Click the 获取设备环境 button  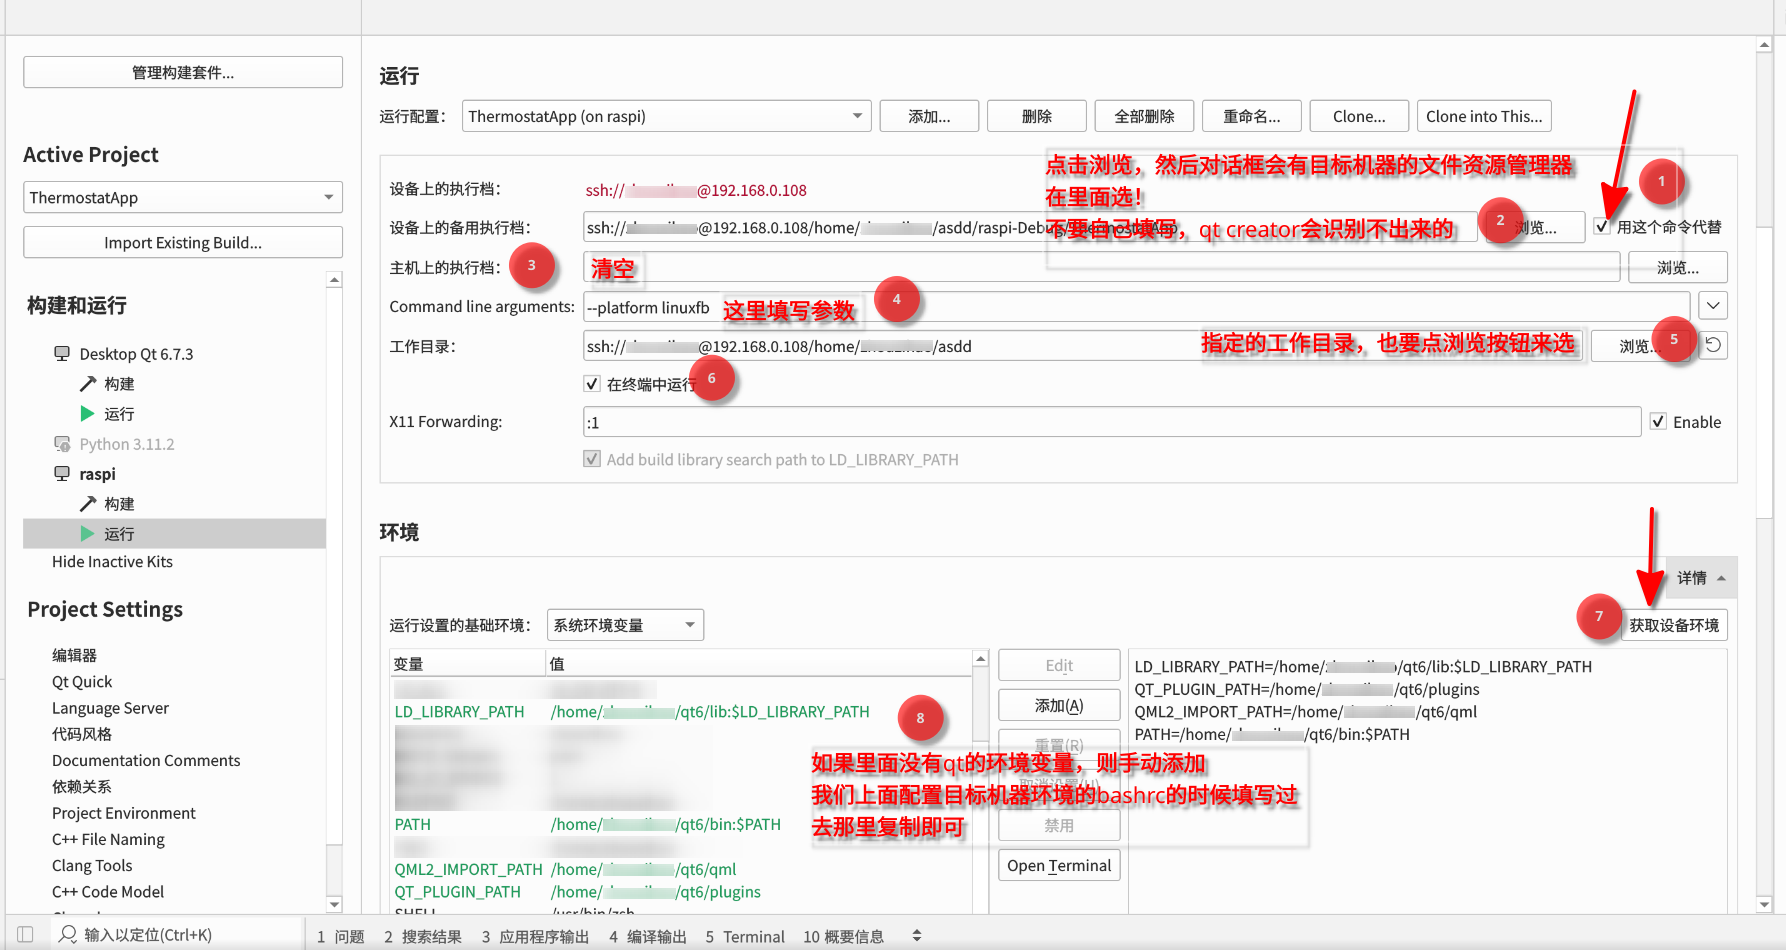pyautogui.click(x=1673, y=625)
